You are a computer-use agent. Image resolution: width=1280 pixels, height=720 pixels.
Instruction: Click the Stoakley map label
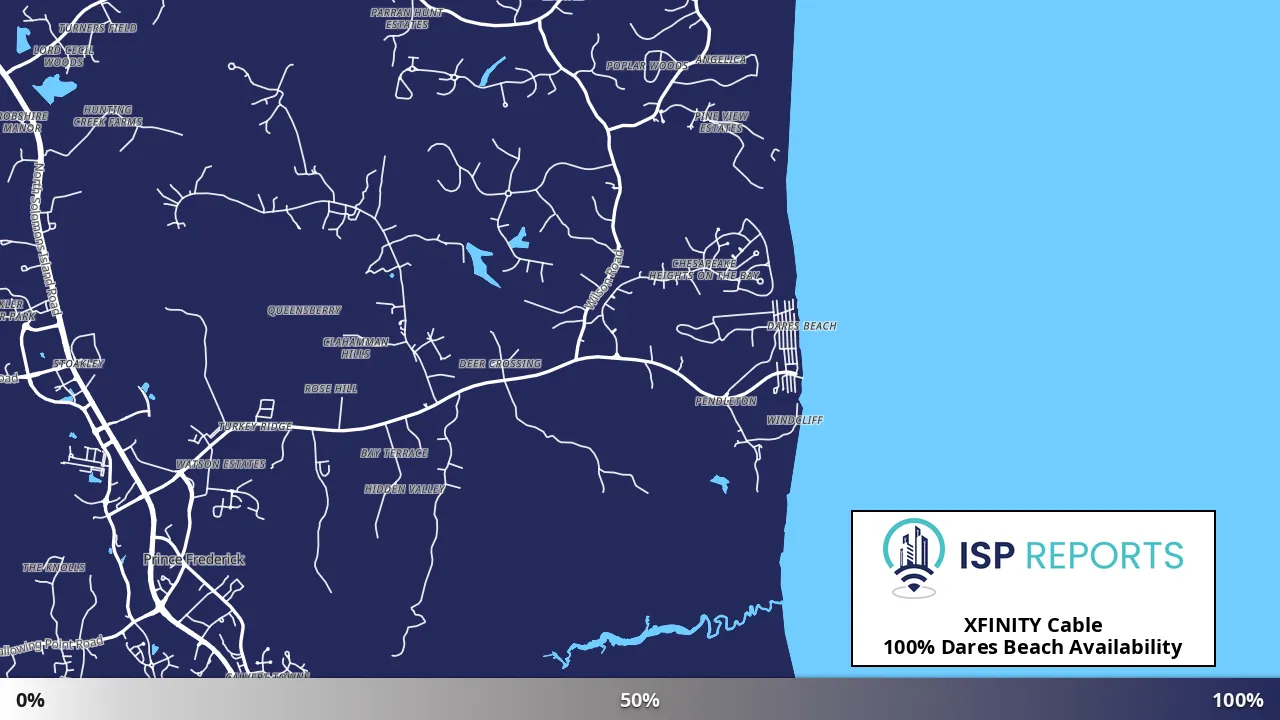tap(78, 364)
